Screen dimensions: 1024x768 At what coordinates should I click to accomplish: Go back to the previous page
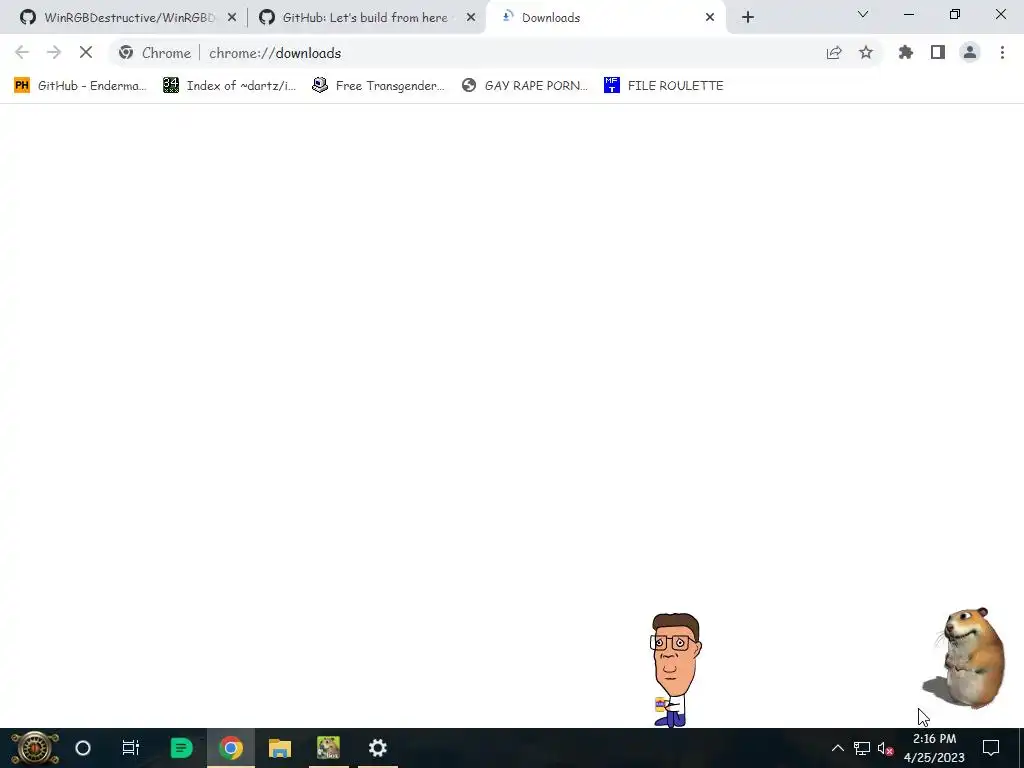tap(22, 53)
